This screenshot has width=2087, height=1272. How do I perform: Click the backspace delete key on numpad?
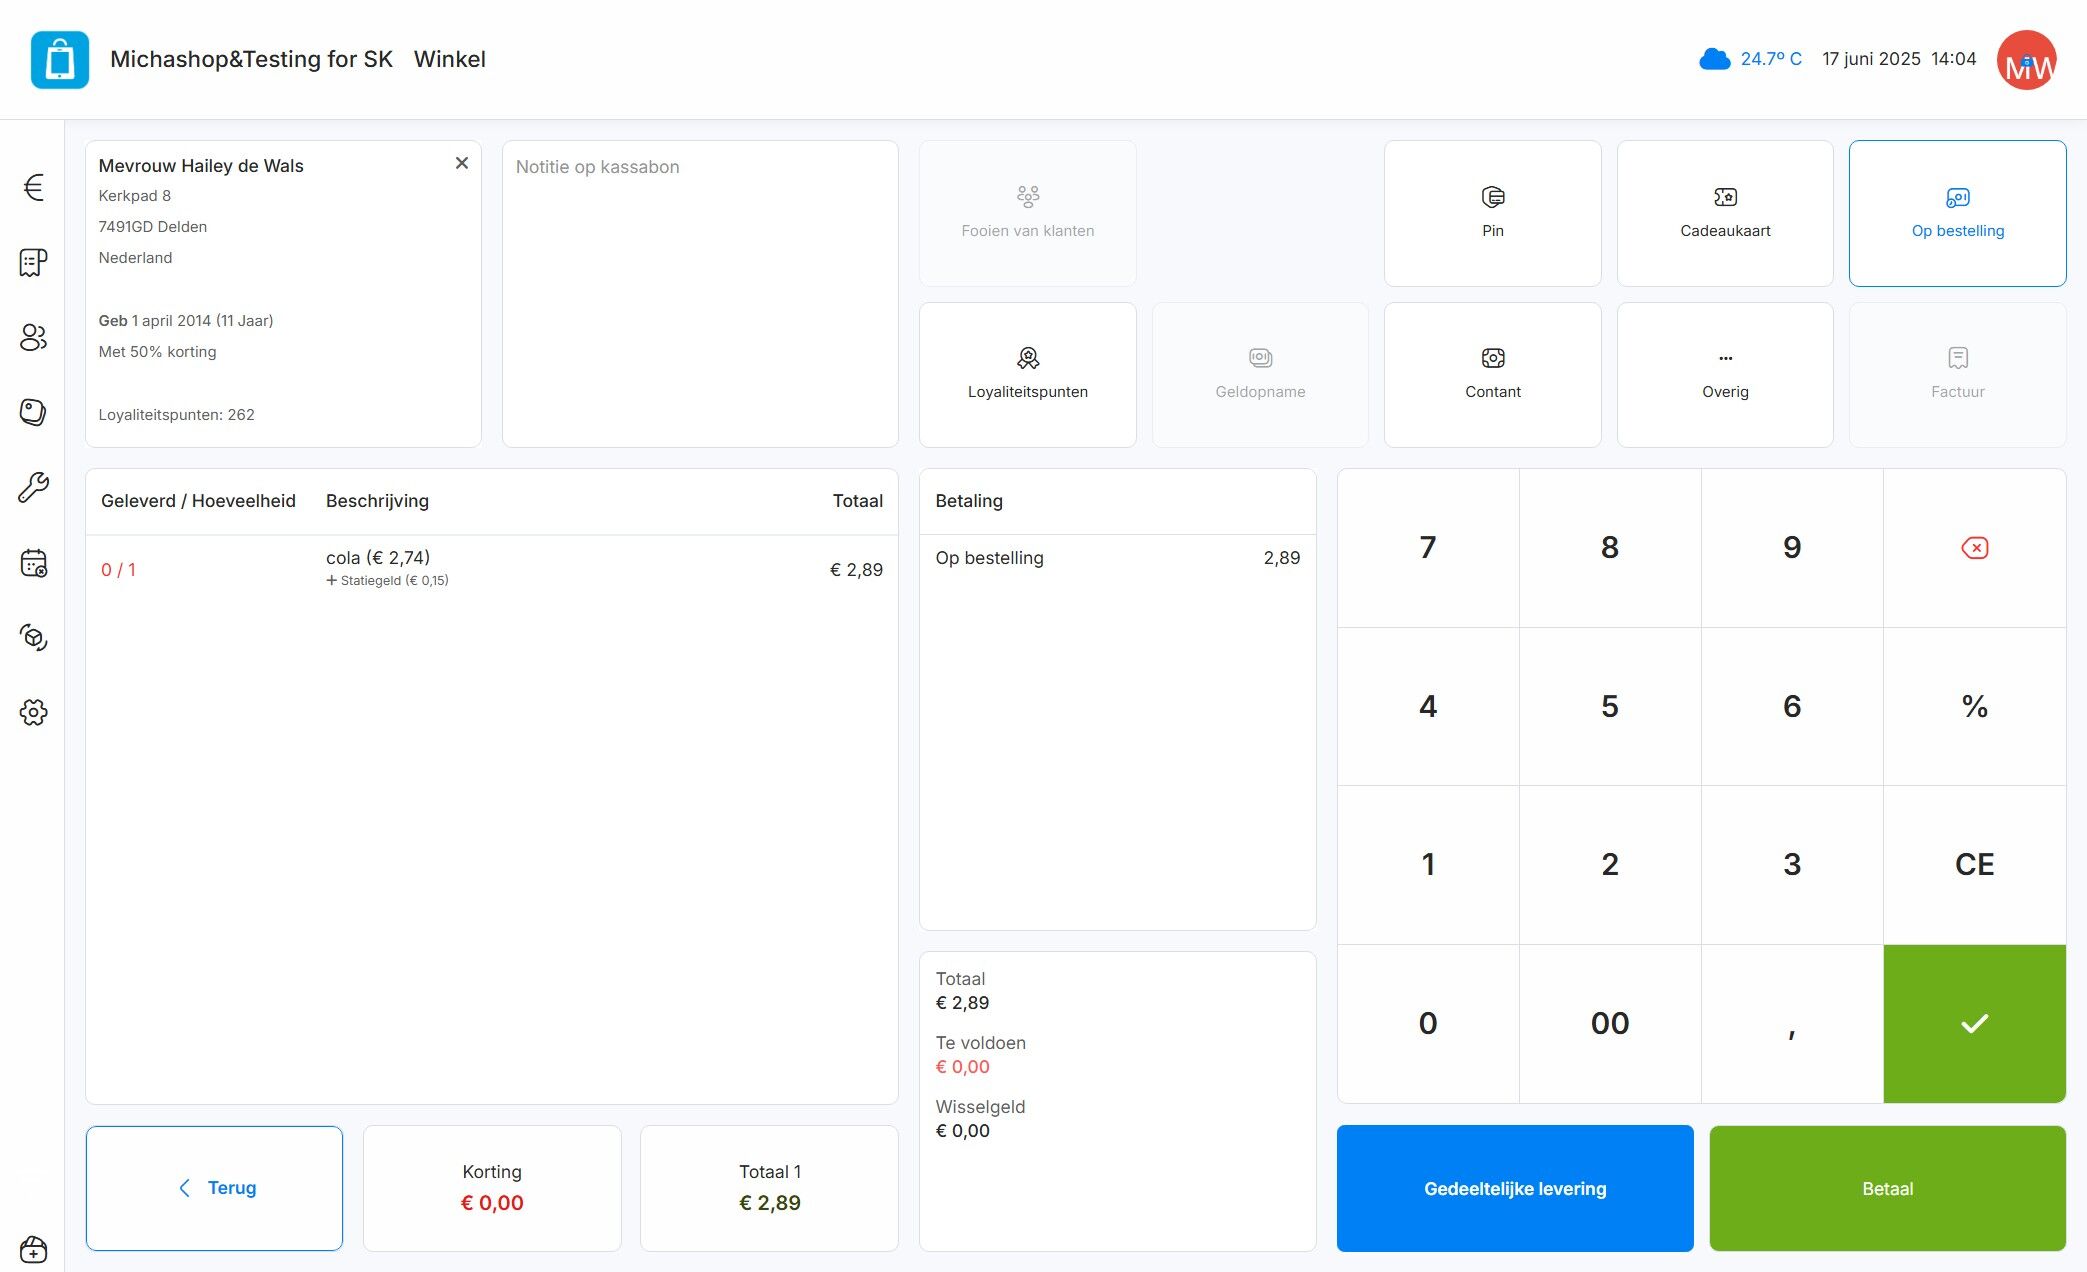pos(1974,548)
